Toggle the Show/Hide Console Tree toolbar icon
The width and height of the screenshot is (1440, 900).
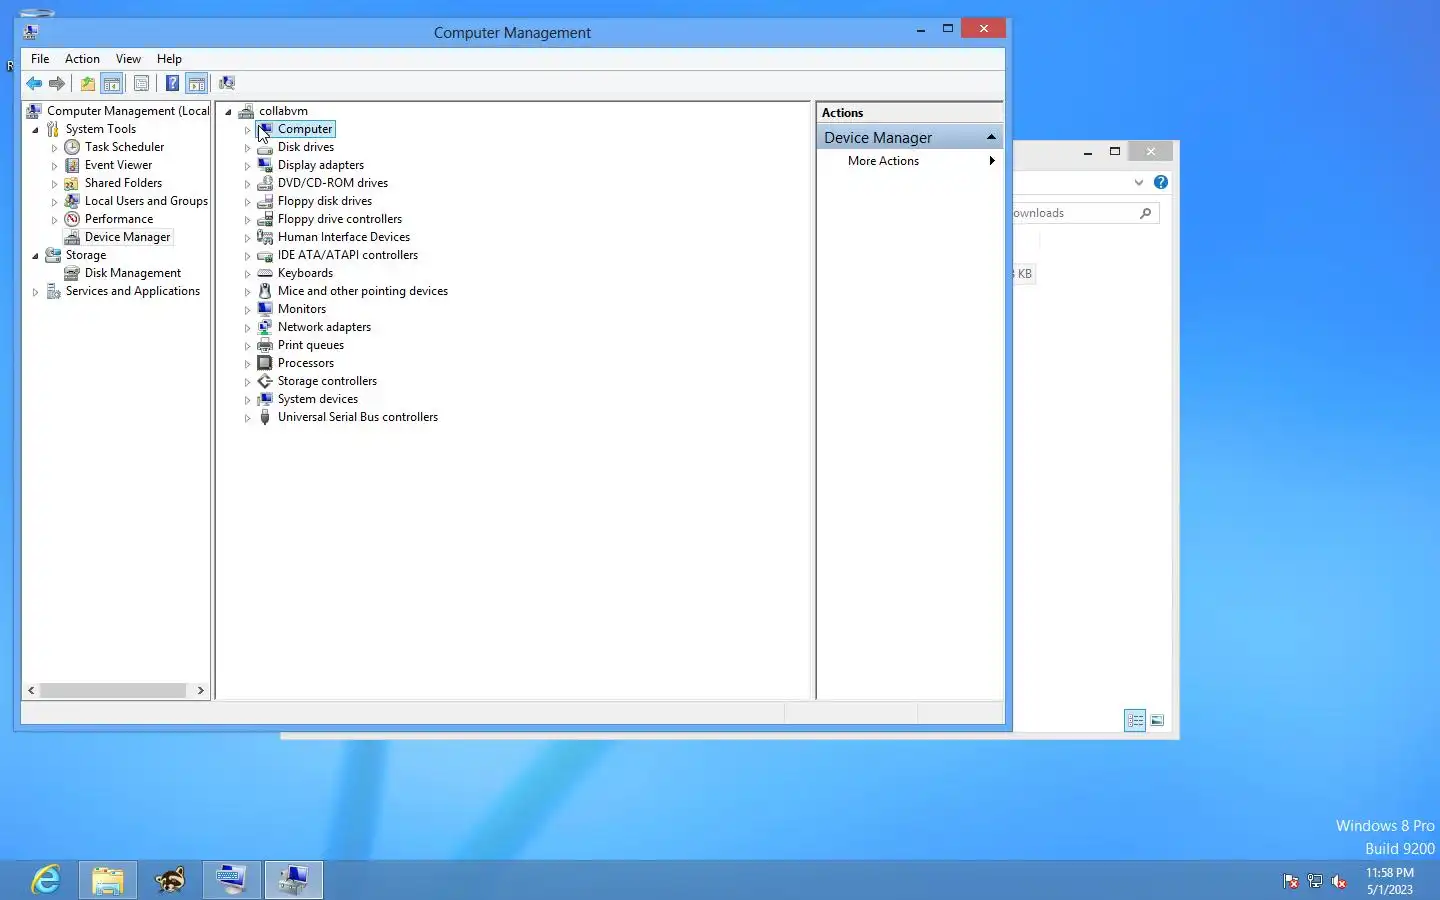click(x=112, y=84)
